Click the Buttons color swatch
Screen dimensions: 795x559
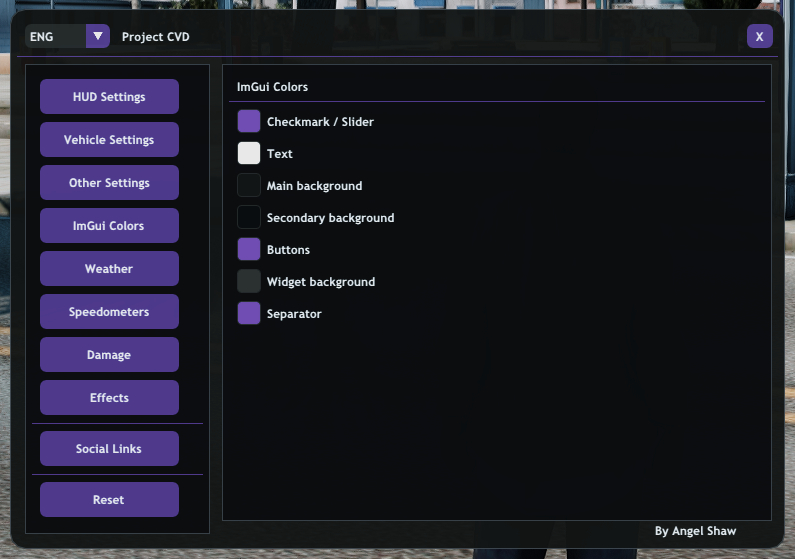click(249, 249)
